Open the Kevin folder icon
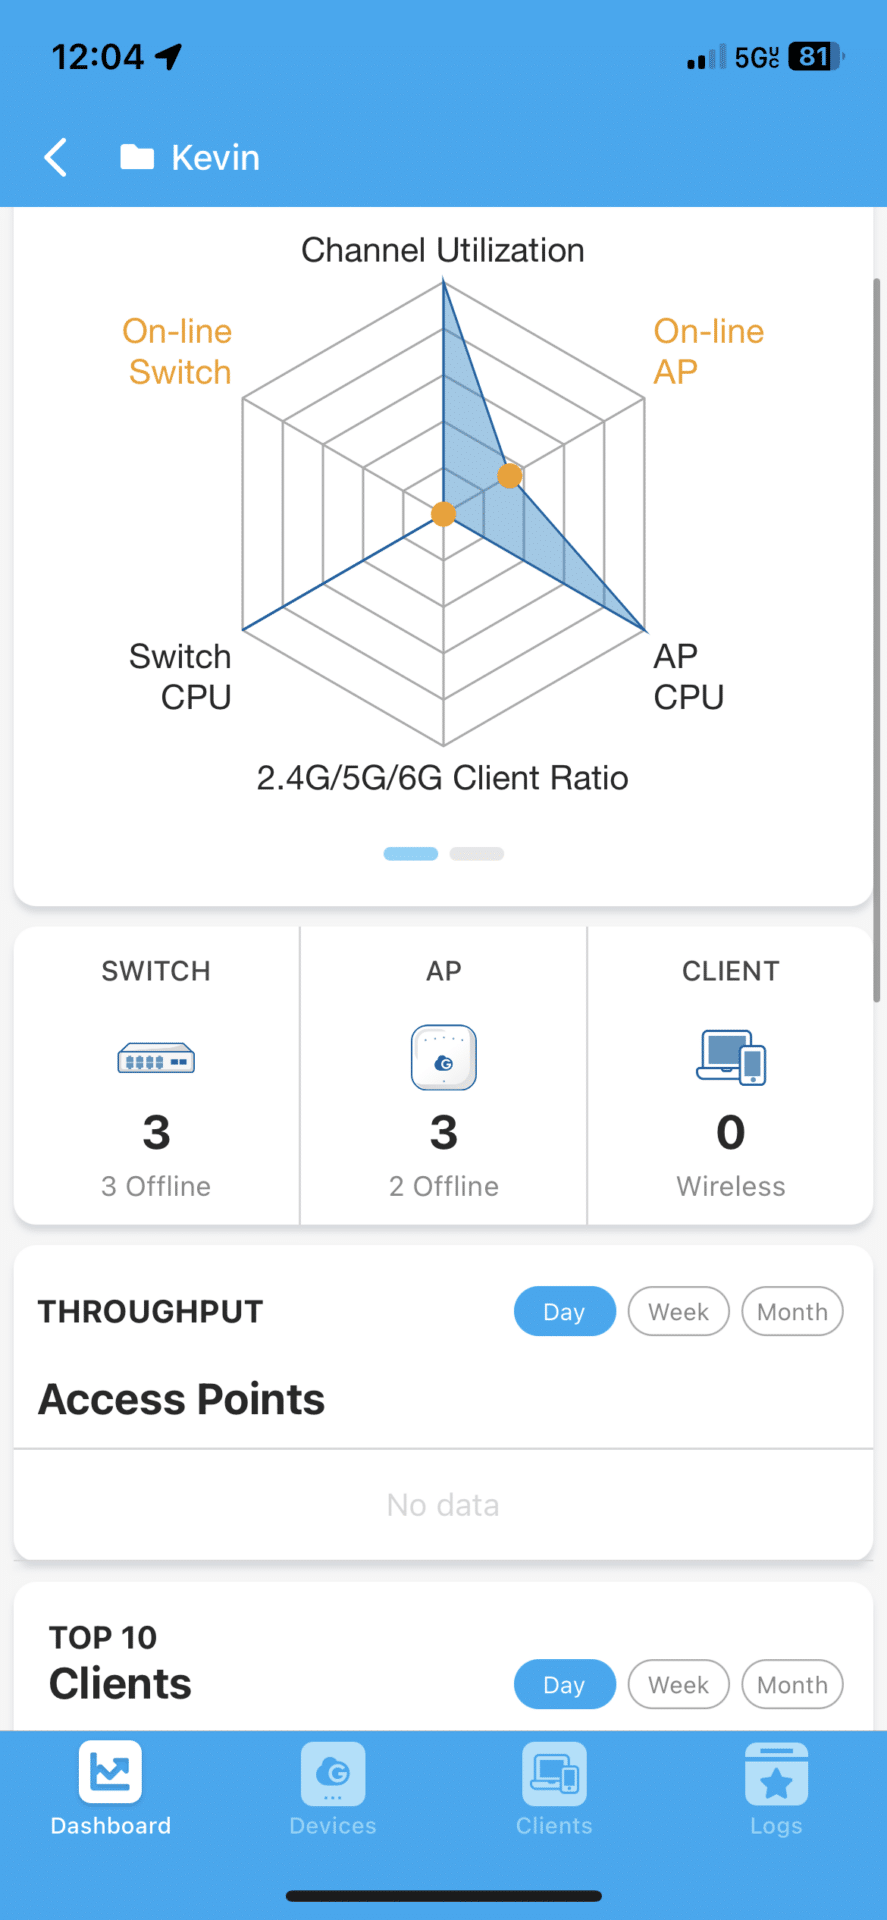This screenshot has height=1920, width=887. point(137,157)
